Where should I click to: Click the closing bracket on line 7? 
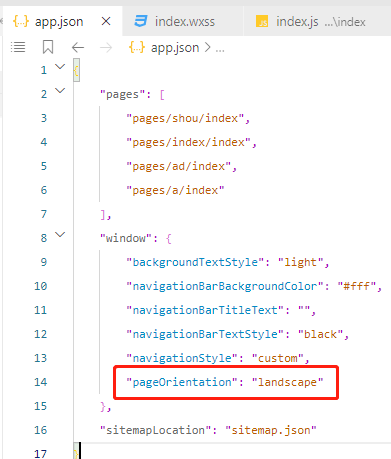103,215
